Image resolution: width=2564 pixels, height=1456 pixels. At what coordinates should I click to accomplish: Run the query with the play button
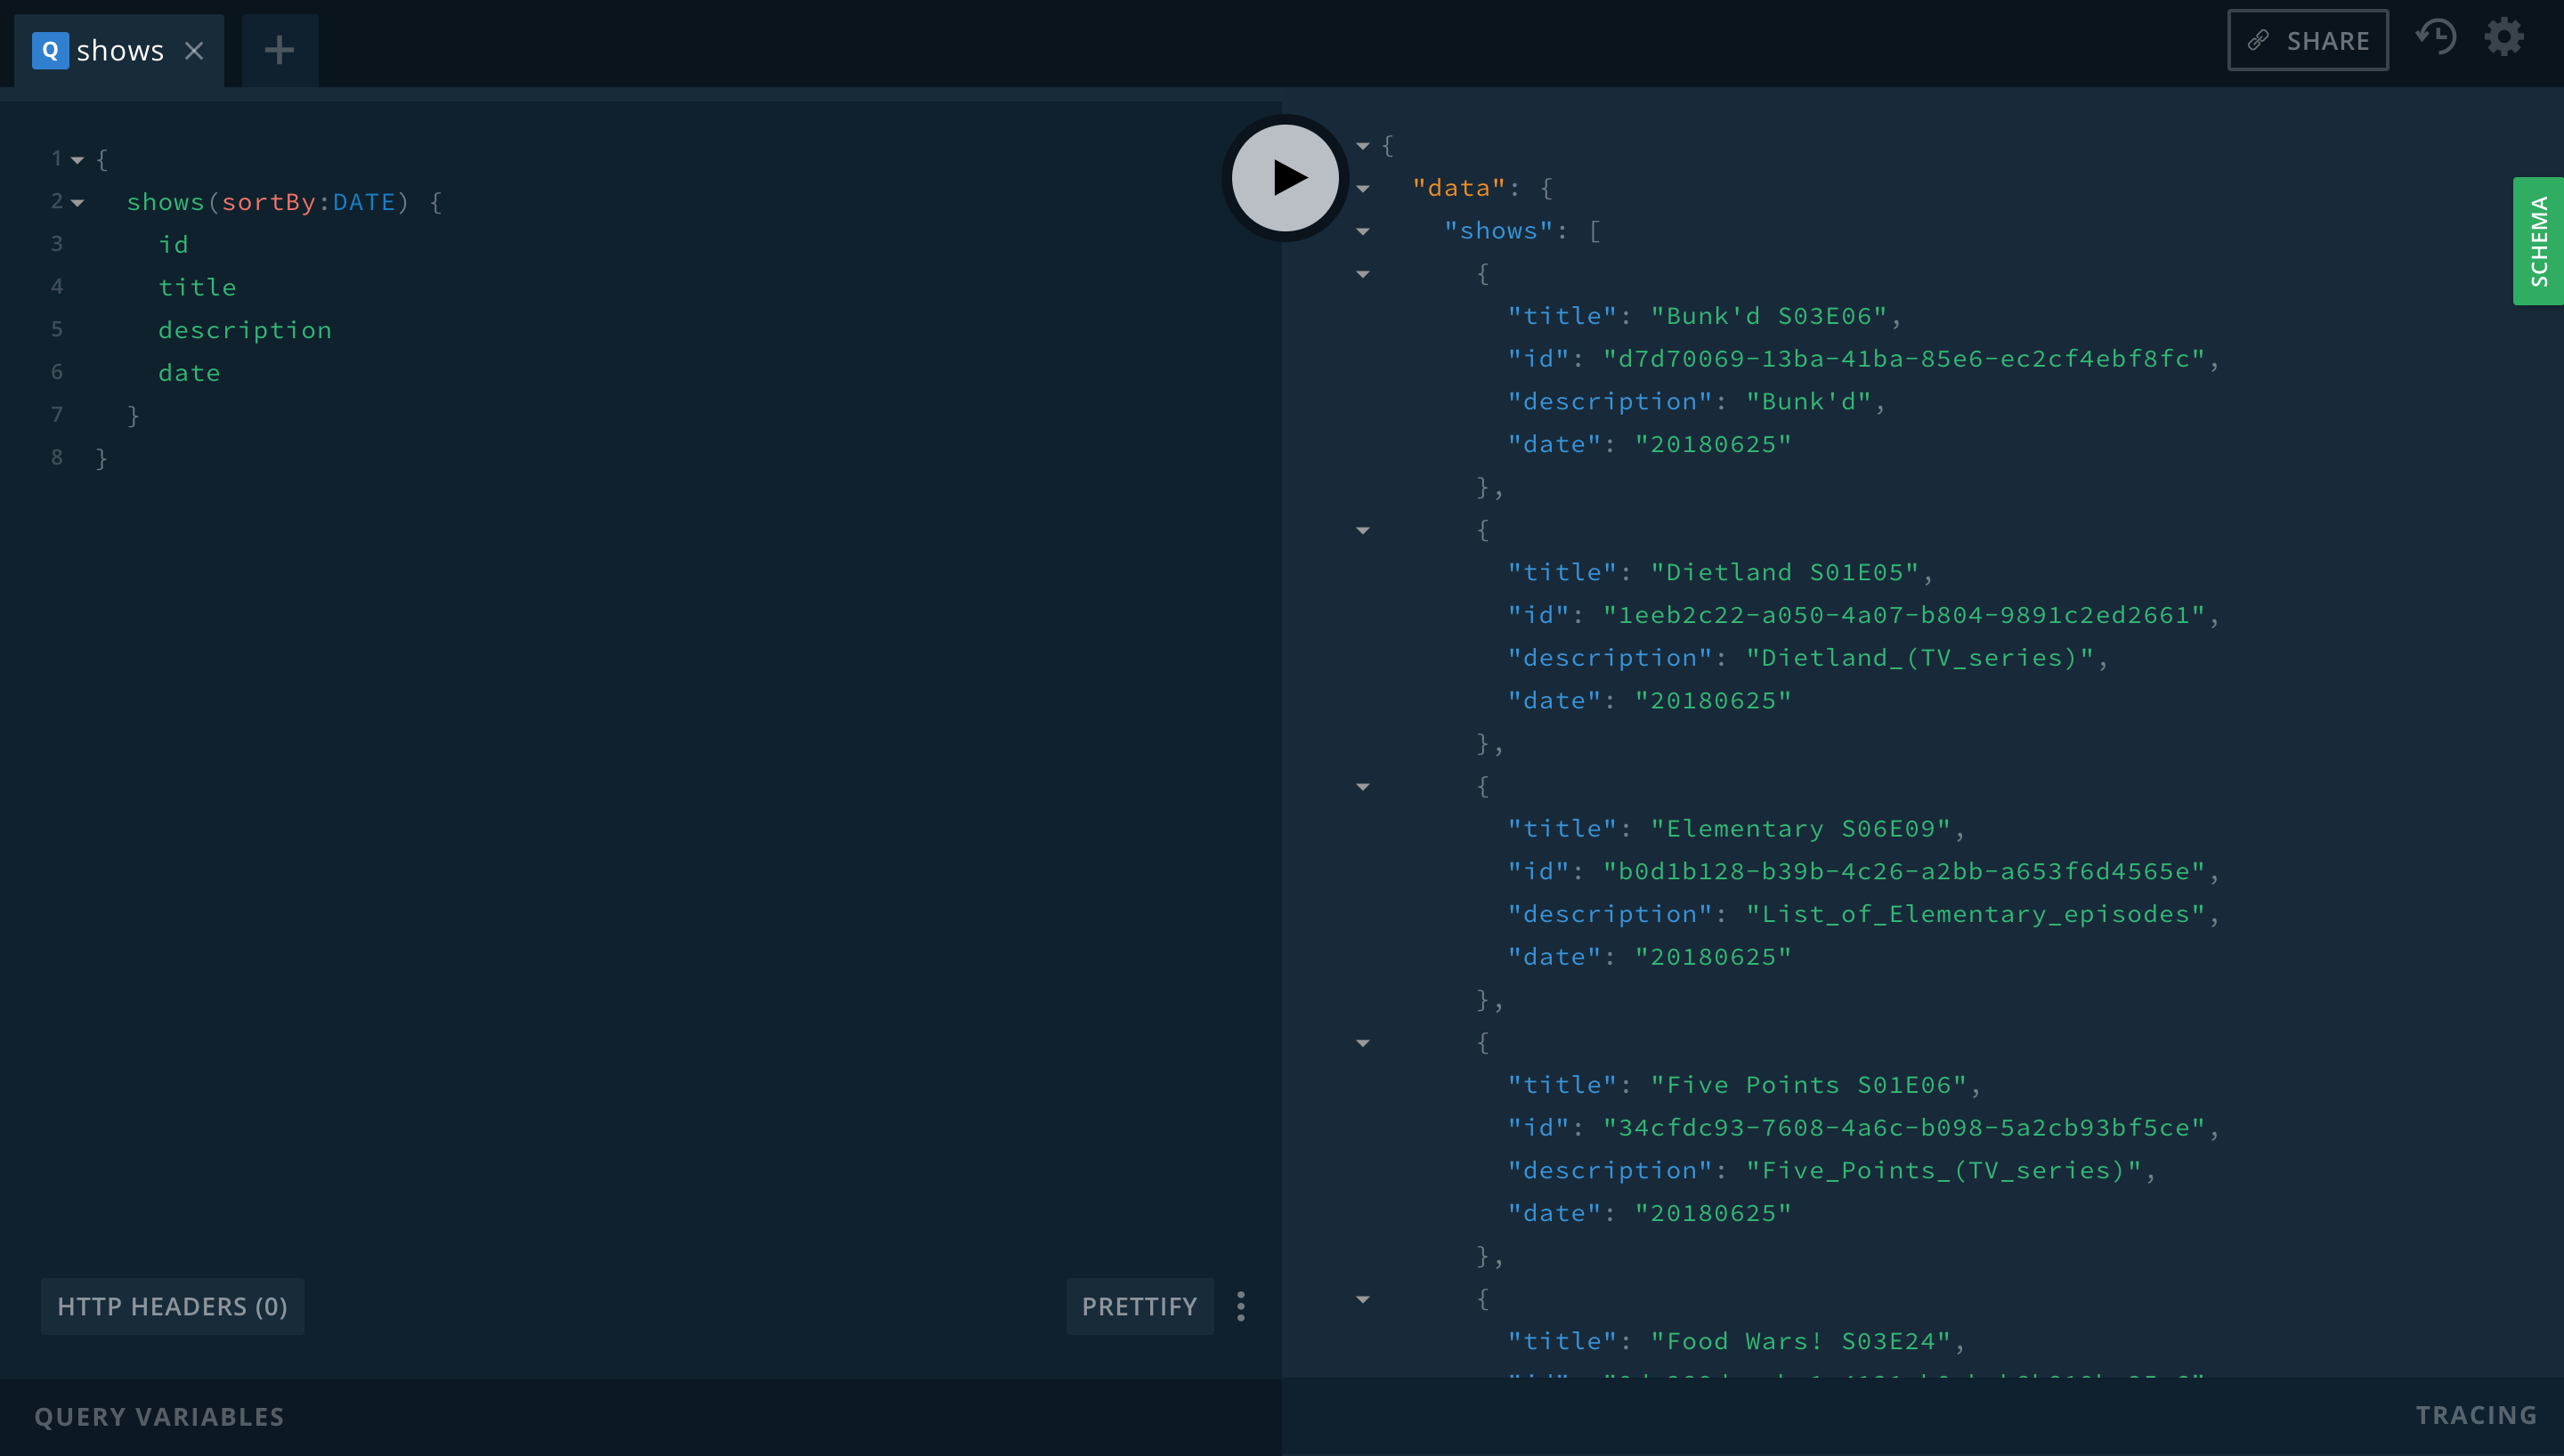point(1285,178)
